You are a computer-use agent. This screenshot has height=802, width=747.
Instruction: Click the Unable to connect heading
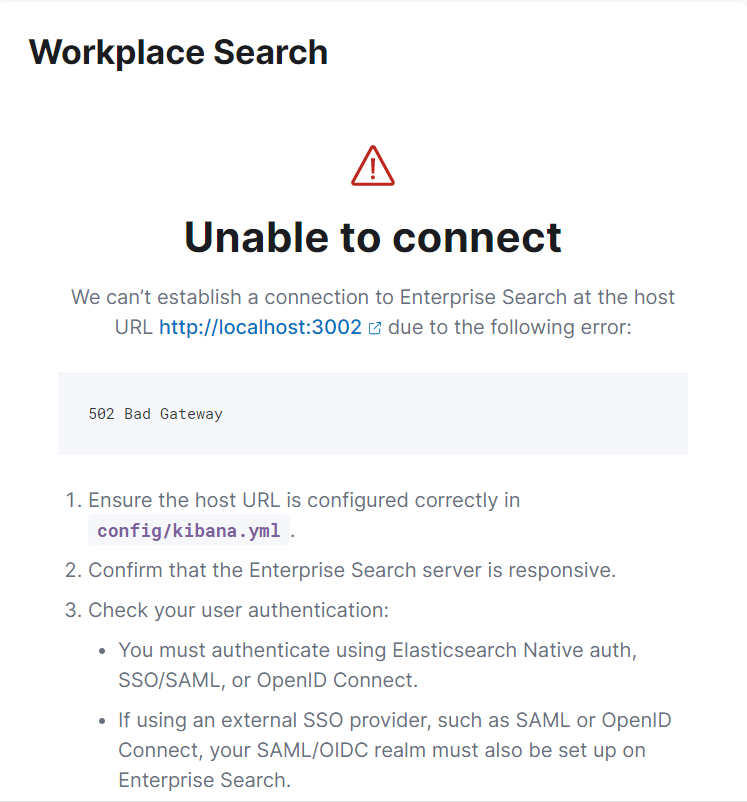click(373, 237)
